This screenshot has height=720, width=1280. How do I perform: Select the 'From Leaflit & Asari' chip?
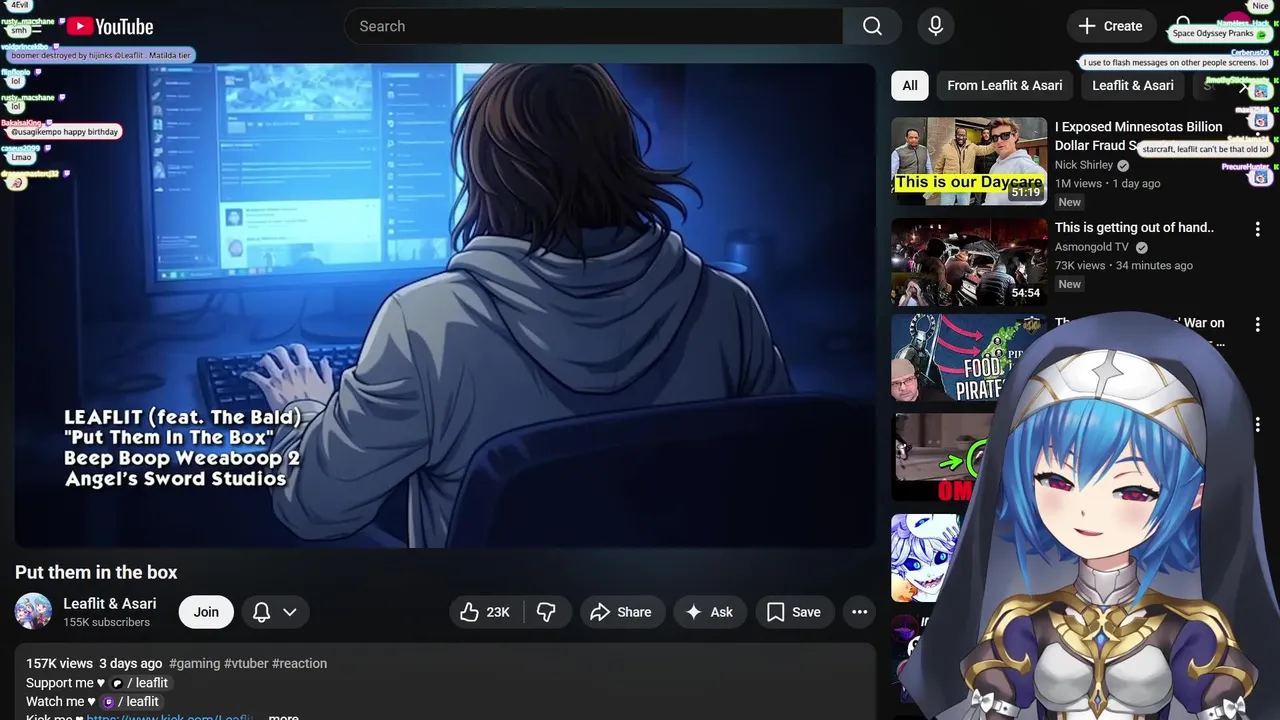pyautogui.click(x=1005, y=86)
